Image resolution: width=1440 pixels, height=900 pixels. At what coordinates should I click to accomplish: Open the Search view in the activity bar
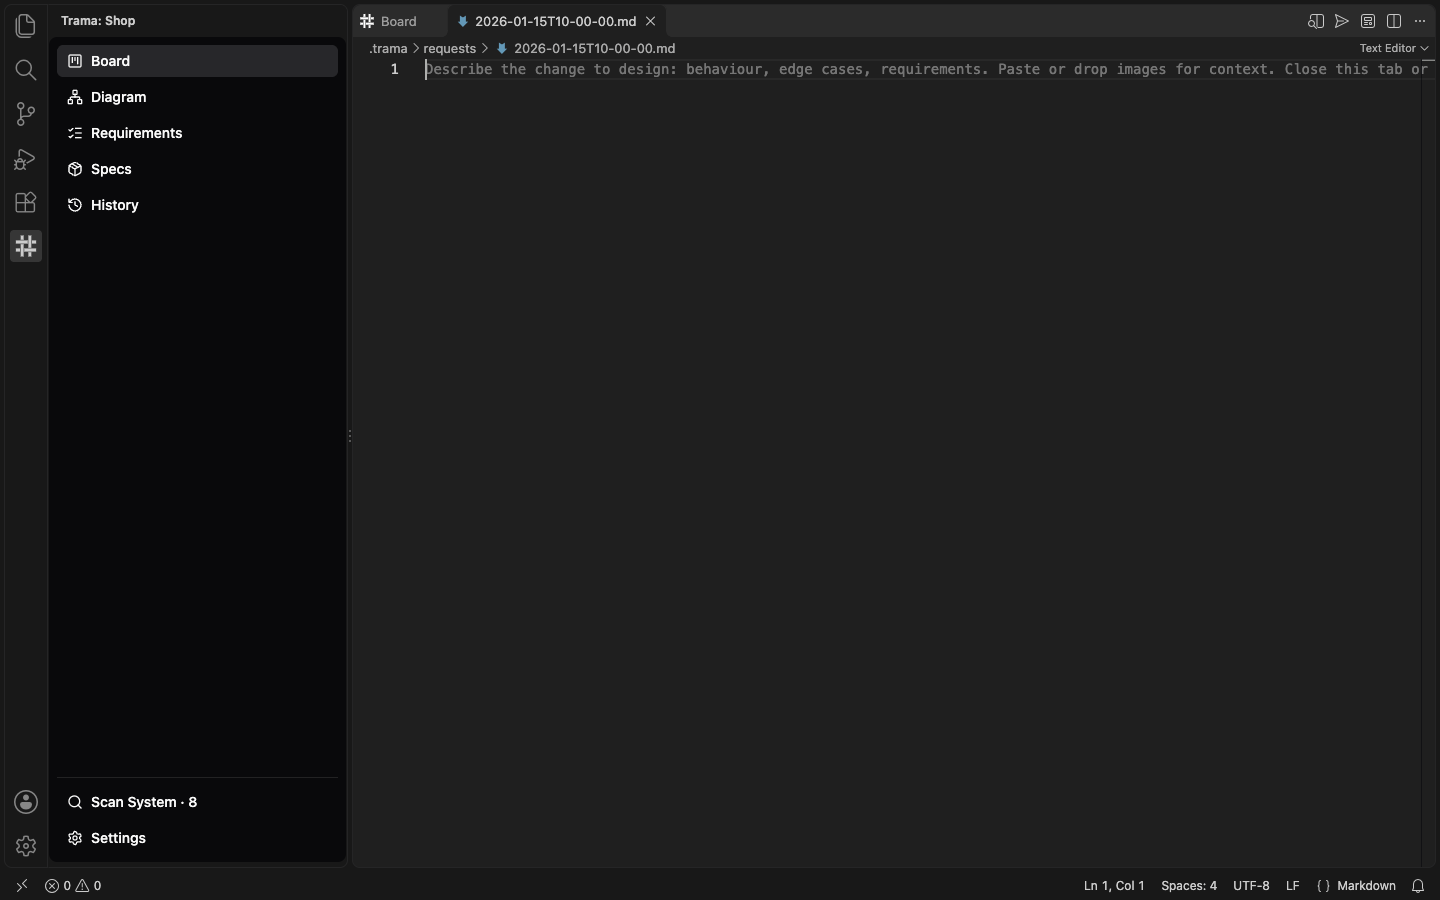pyautogui.click(x=26, y=70)
